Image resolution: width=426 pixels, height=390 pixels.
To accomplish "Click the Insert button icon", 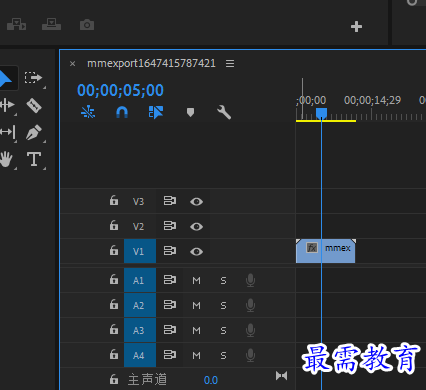I will [x=16, y=25].
